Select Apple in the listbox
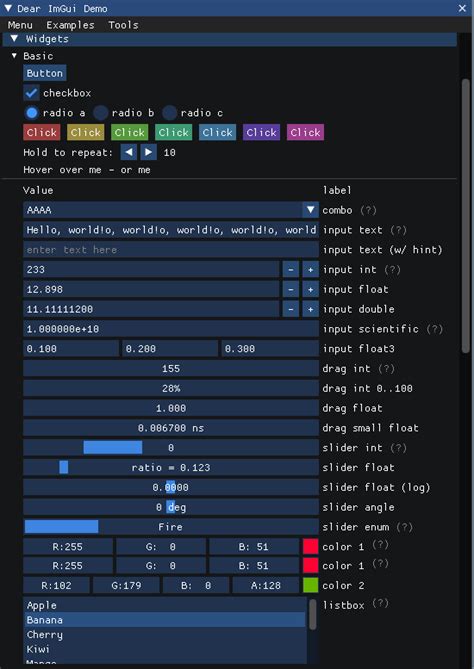 click(x=166, y=605)
